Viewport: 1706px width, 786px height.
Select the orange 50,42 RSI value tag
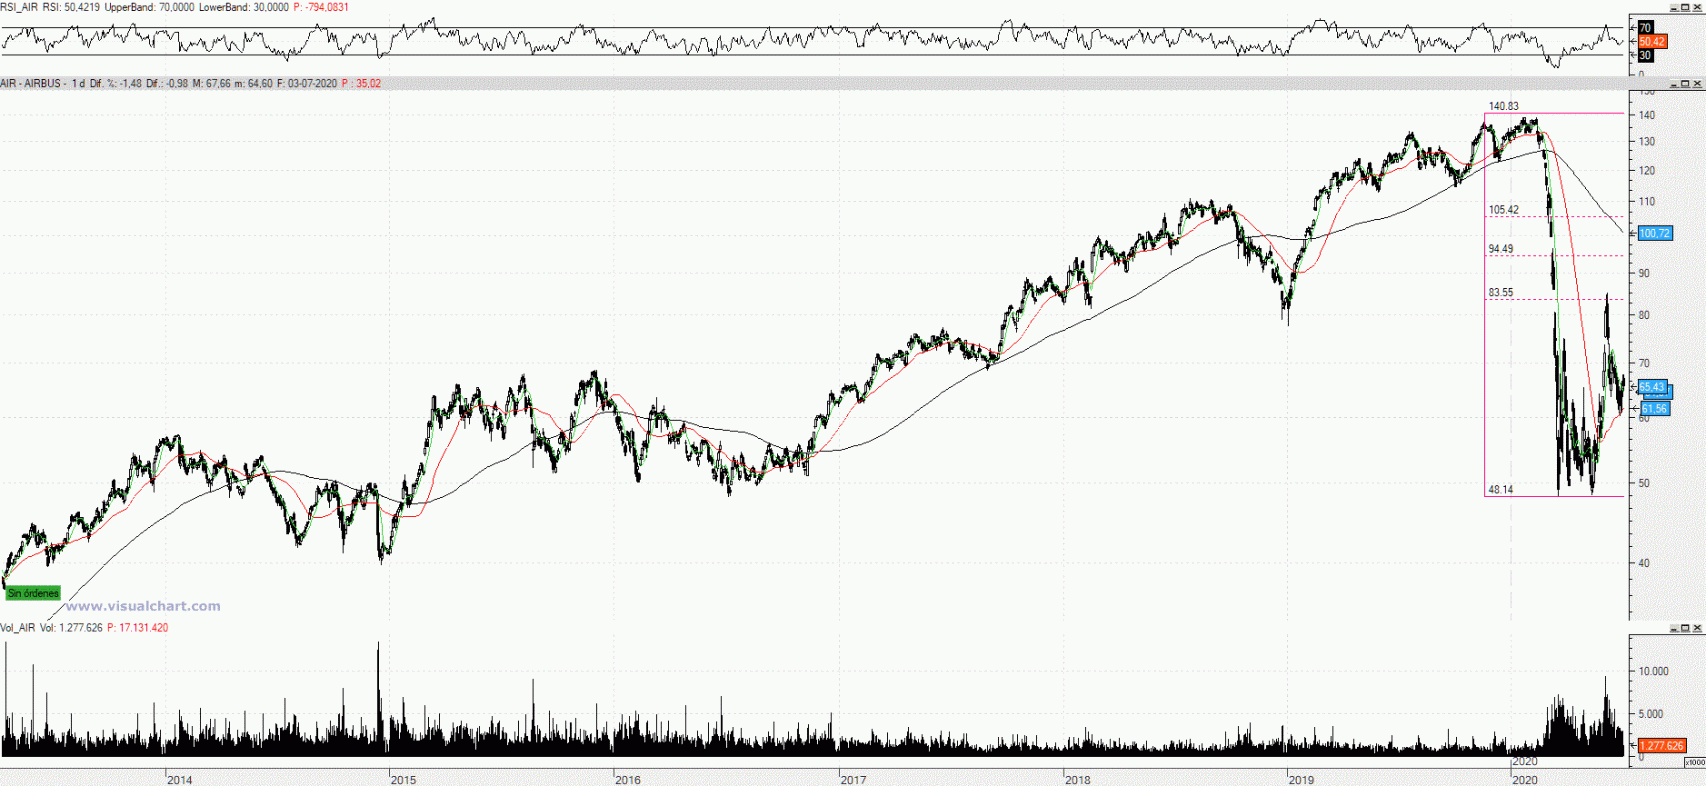[x=1652, y=42]
